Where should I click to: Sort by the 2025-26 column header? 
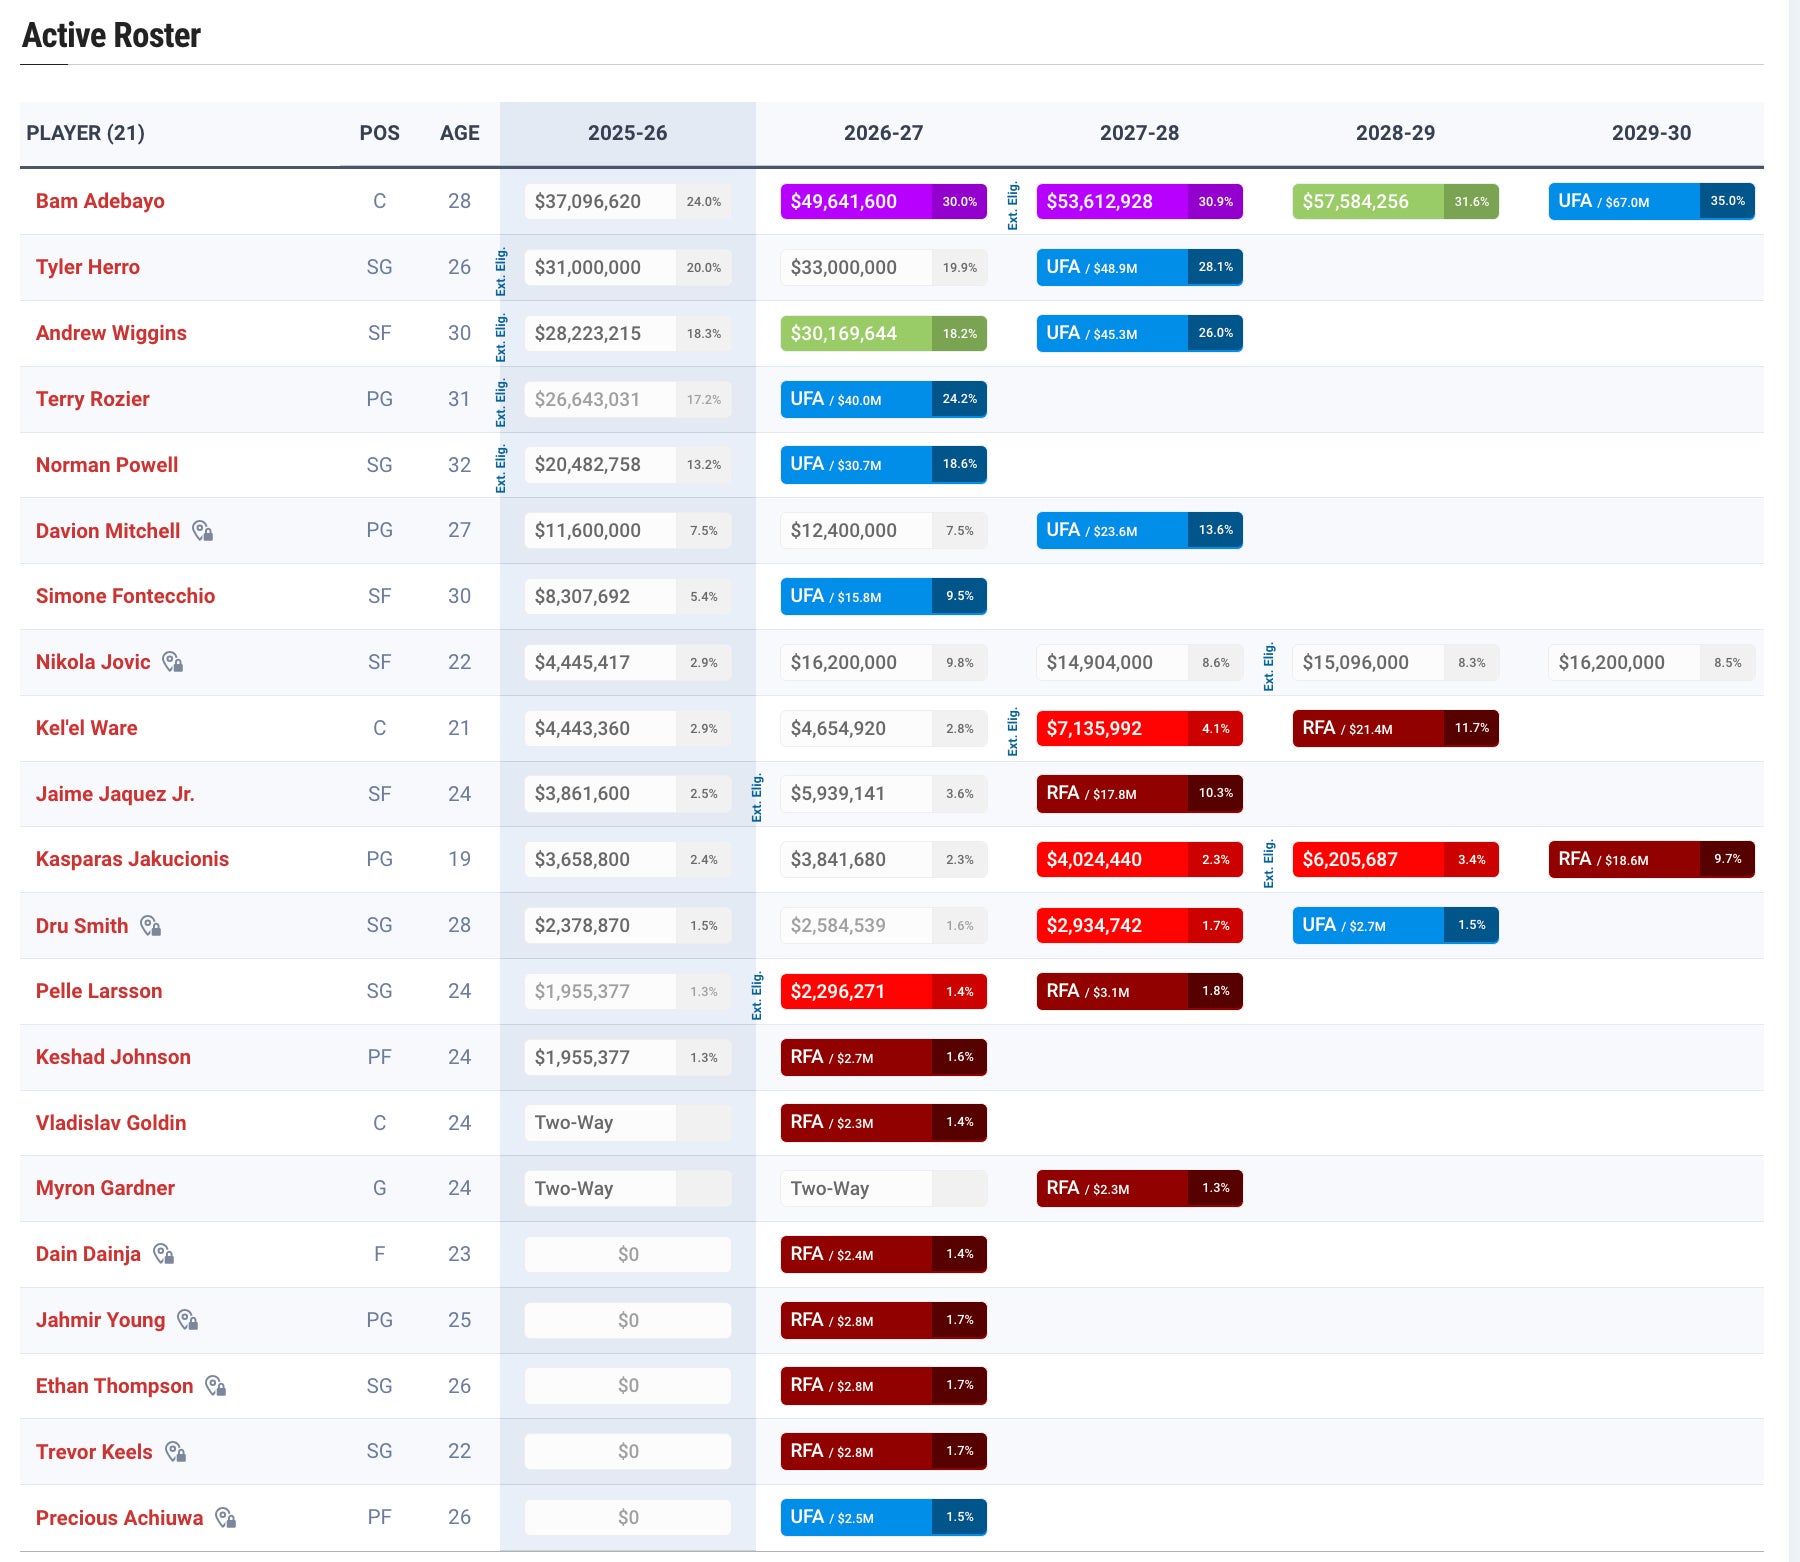pos(627,133)
